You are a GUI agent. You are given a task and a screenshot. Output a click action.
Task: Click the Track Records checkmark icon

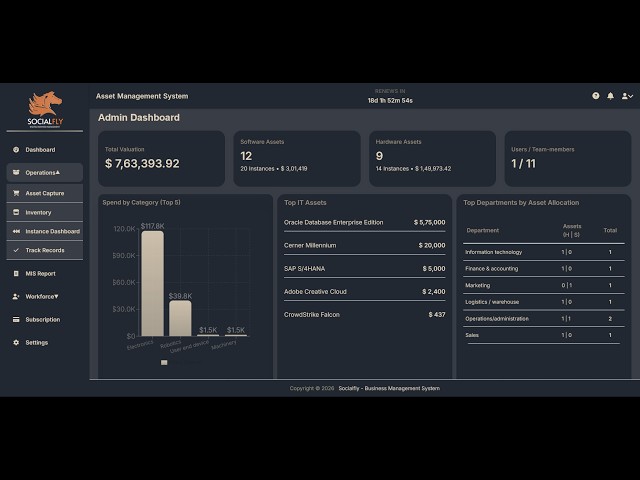(x=16, y=250)
